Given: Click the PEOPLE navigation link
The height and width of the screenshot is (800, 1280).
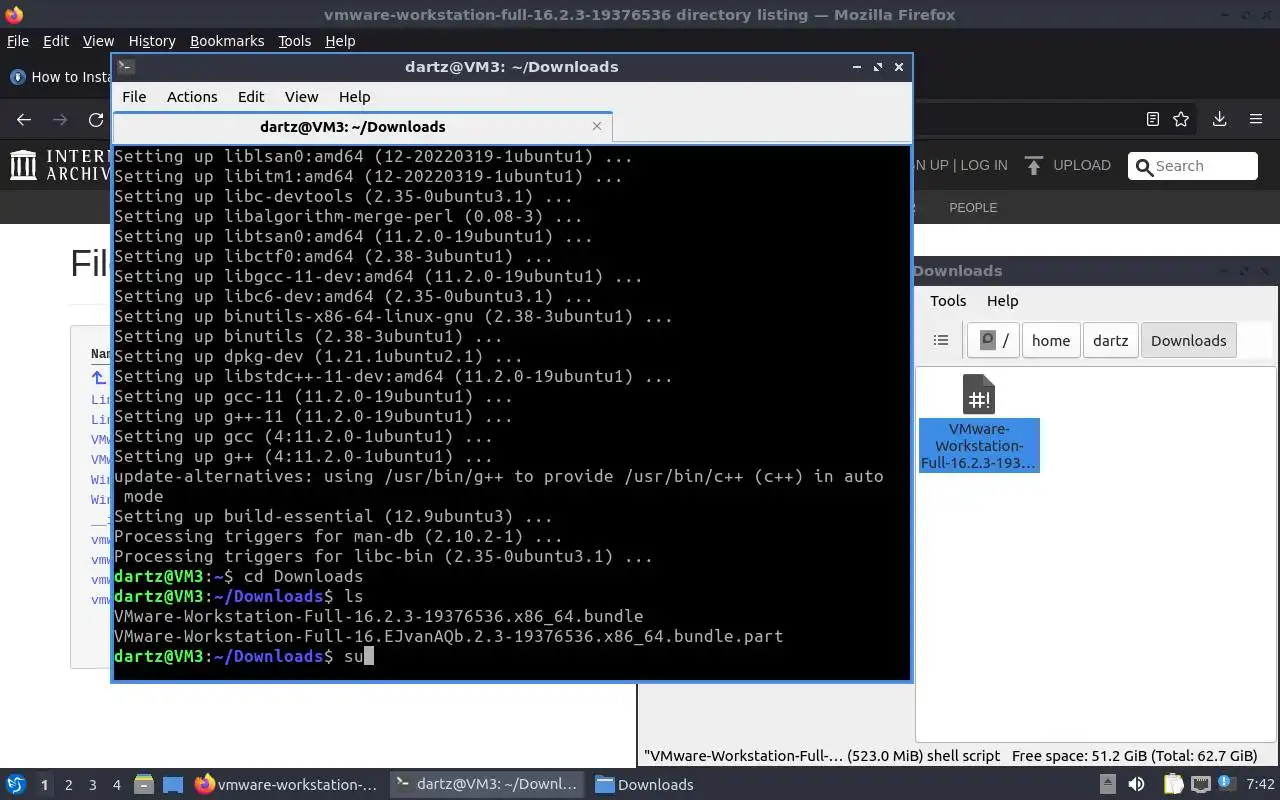Looking at the screenshot, I should coord(972,208).
